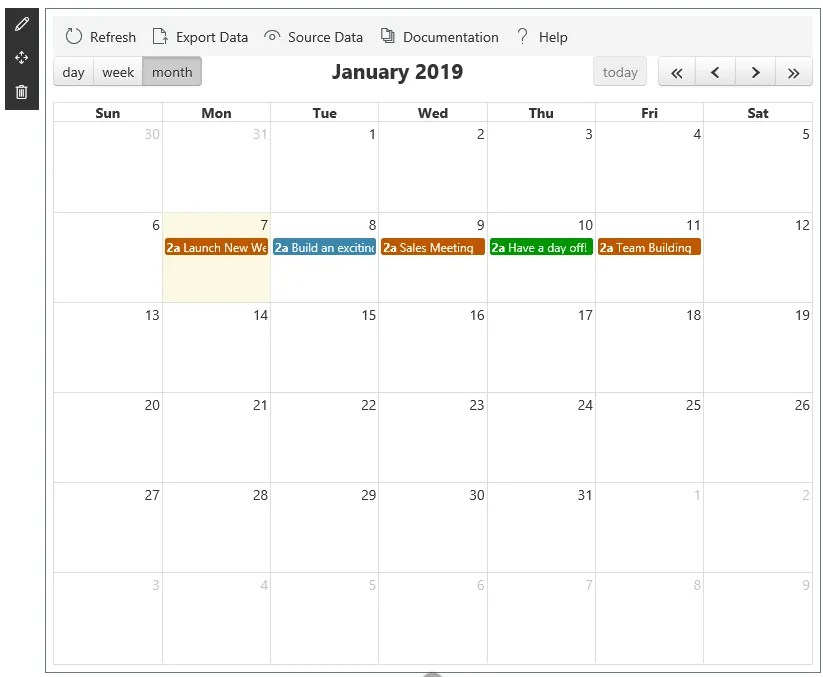823x677 pixels.
Task: Switch to week view
Action: pyautogui.click(x=118, y=72)
